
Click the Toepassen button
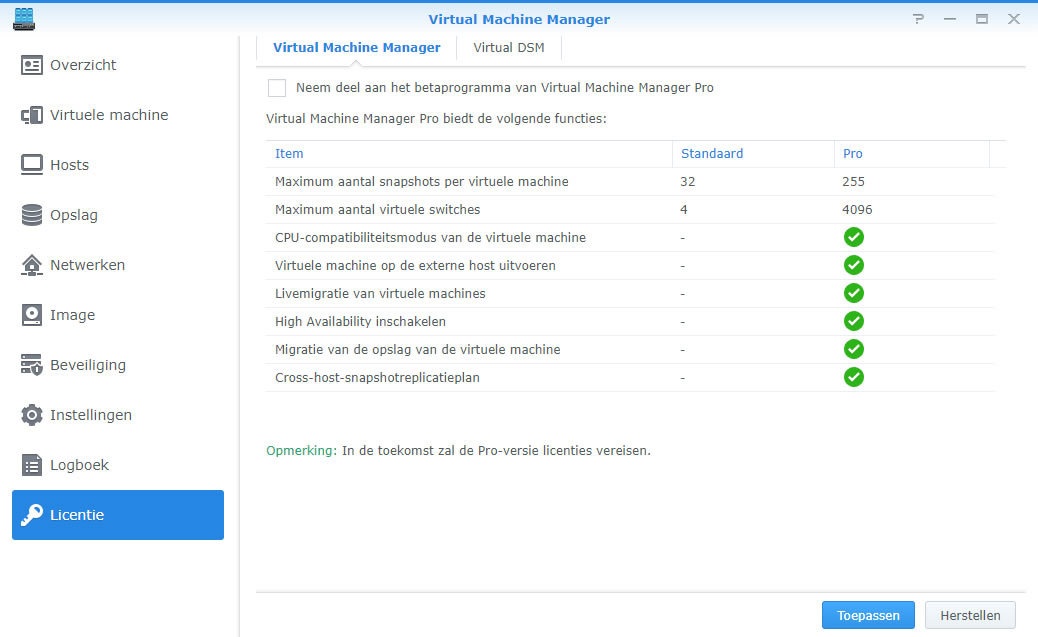click(868, 615)
